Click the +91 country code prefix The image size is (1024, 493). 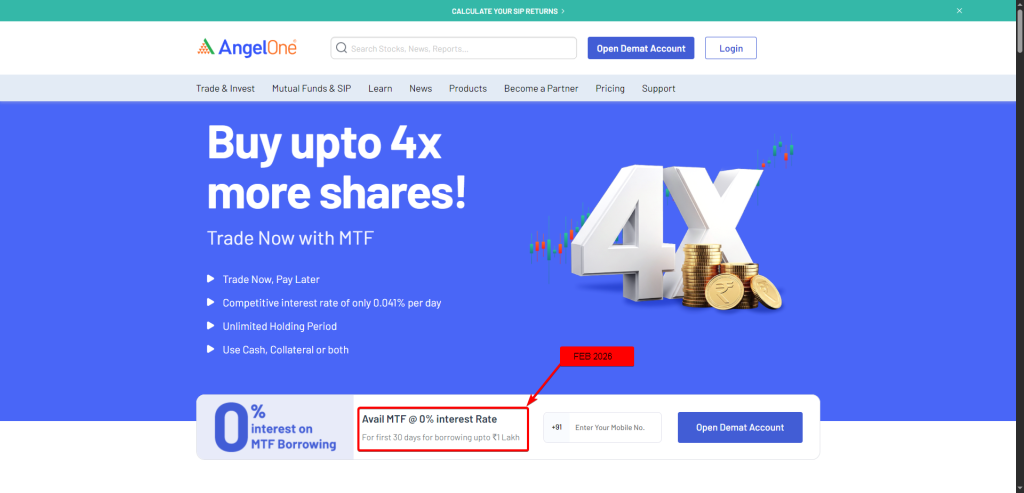click(556, 427)
